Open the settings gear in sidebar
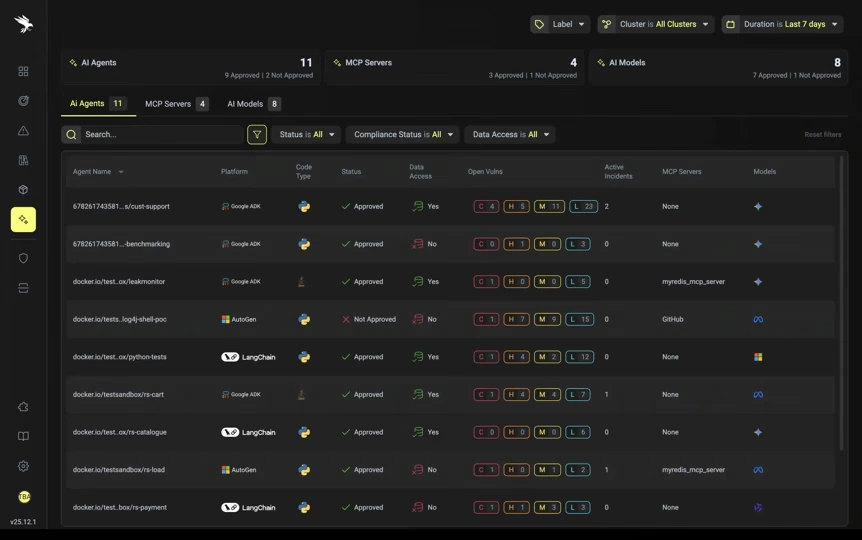Screen dimensions: 862x540 click(23, 466)
